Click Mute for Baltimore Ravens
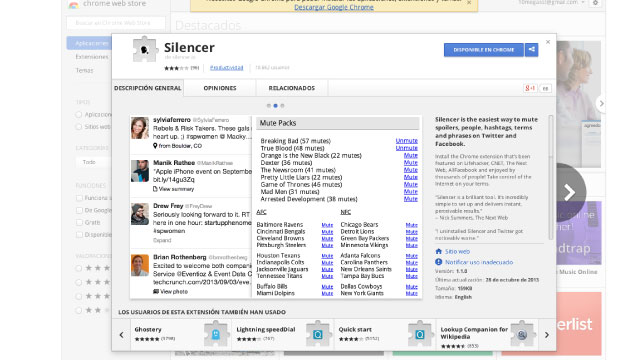Viewport: 634px width, 360px height. click(328, 225)
